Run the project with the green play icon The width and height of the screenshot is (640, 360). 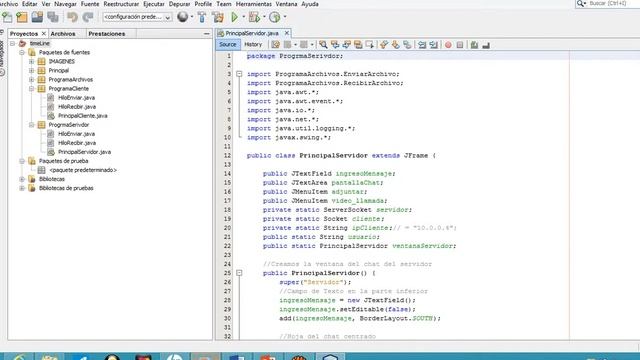[x=235, y=17]
